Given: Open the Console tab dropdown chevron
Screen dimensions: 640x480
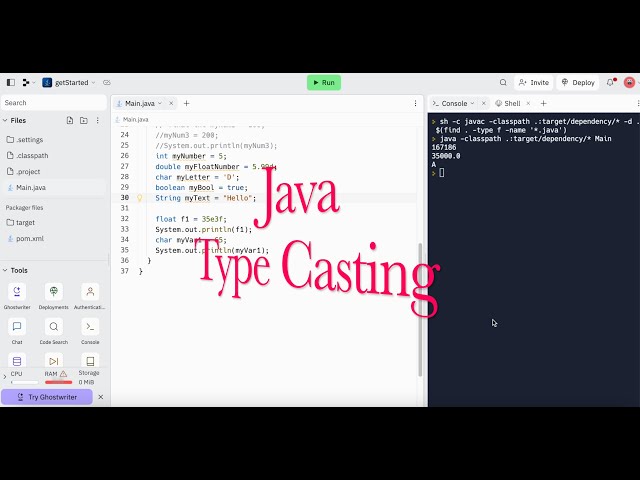Looking at the screenshot, I should (x=472, y=104).
